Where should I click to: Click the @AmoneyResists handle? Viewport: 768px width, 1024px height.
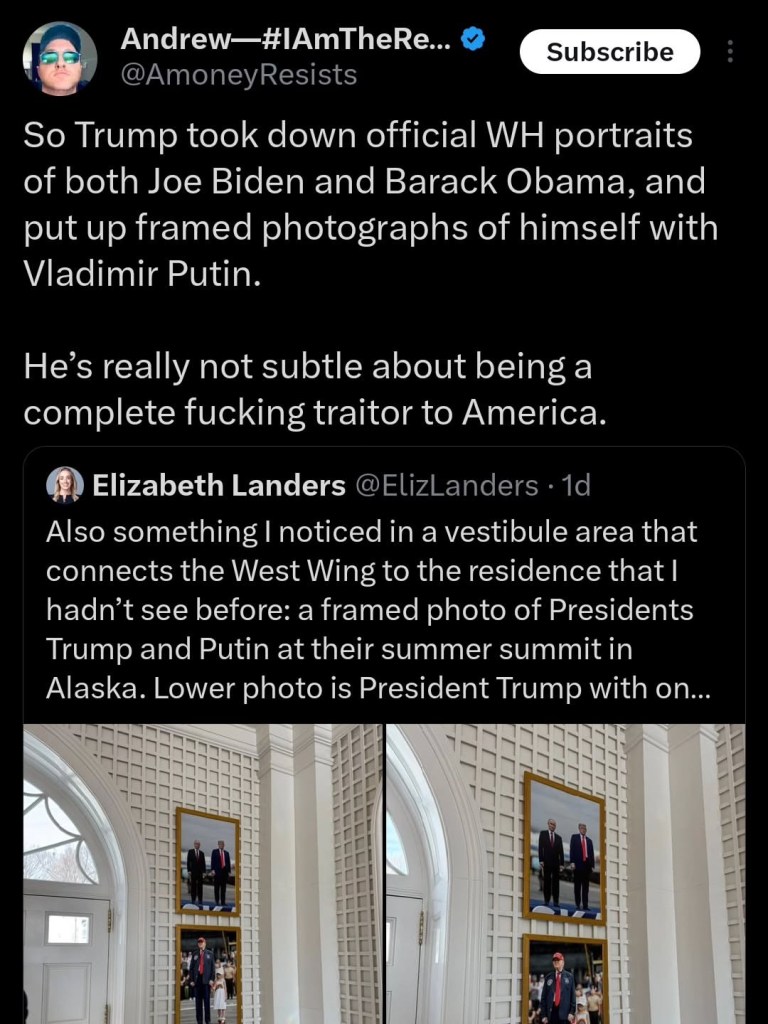(238, 75)
